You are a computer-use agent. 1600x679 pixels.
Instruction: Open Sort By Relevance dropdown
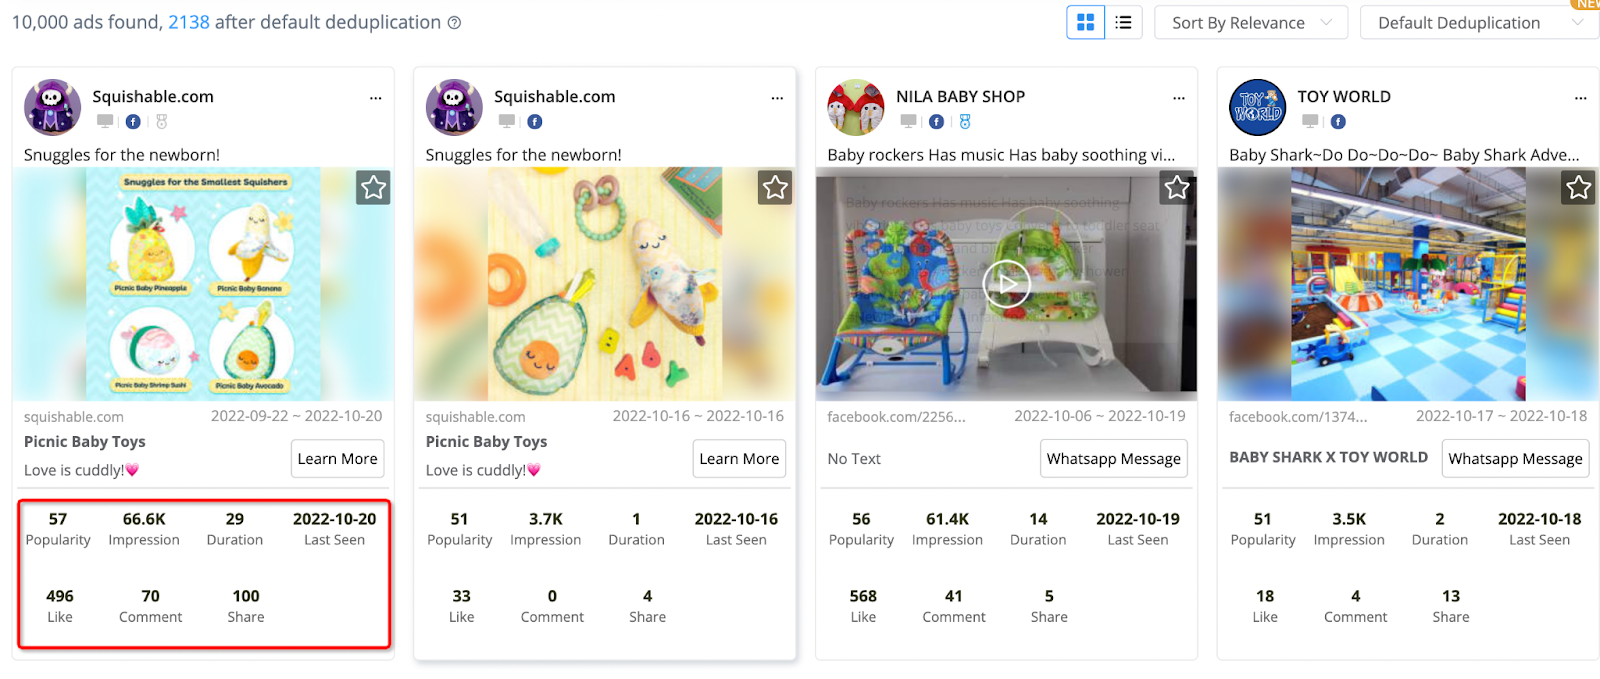coord(1250,23)
